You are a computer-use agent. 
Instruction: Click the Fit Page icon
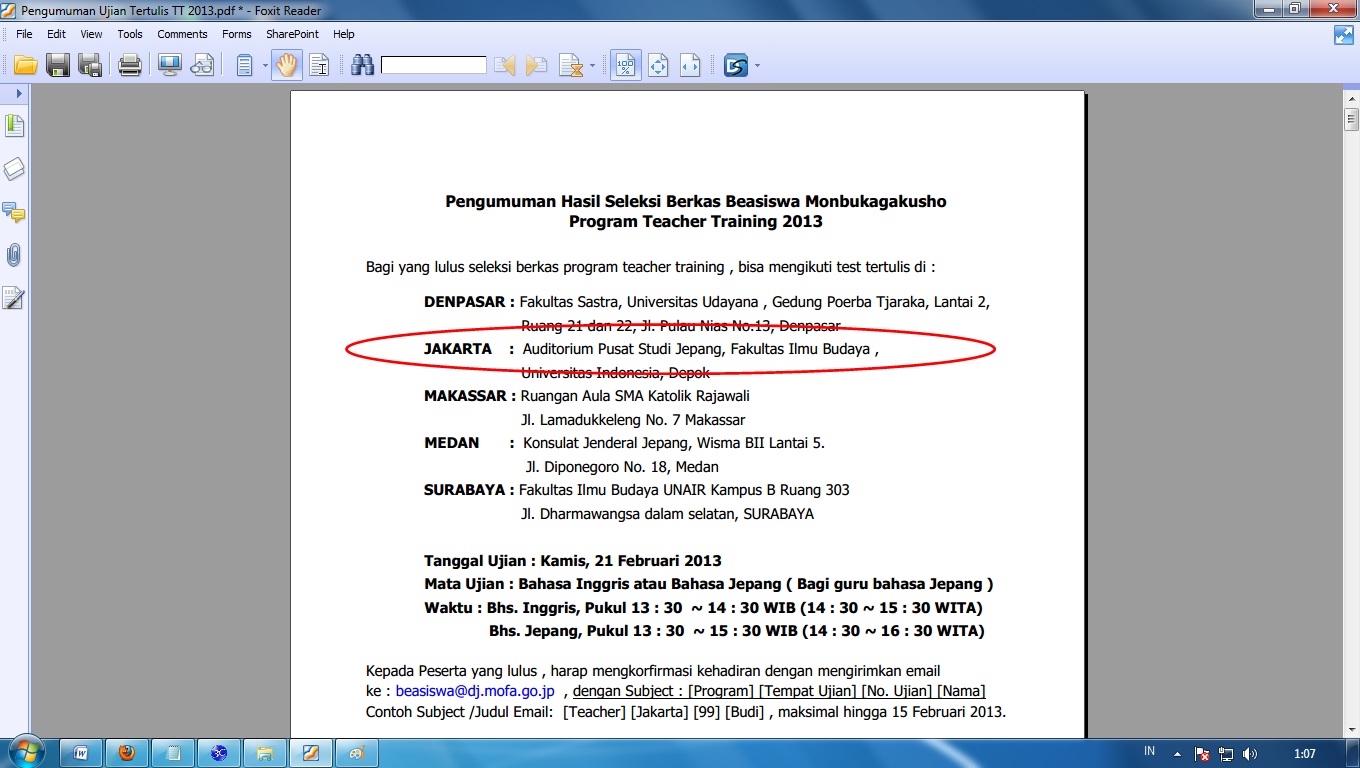658,66
